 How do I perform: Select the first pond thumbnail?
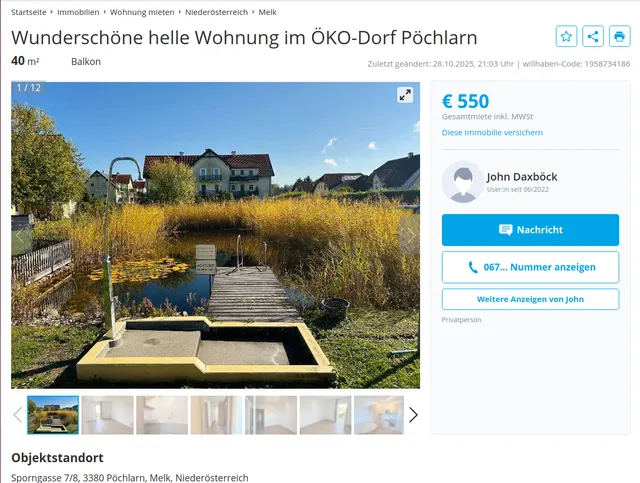(x=53, y=415)
